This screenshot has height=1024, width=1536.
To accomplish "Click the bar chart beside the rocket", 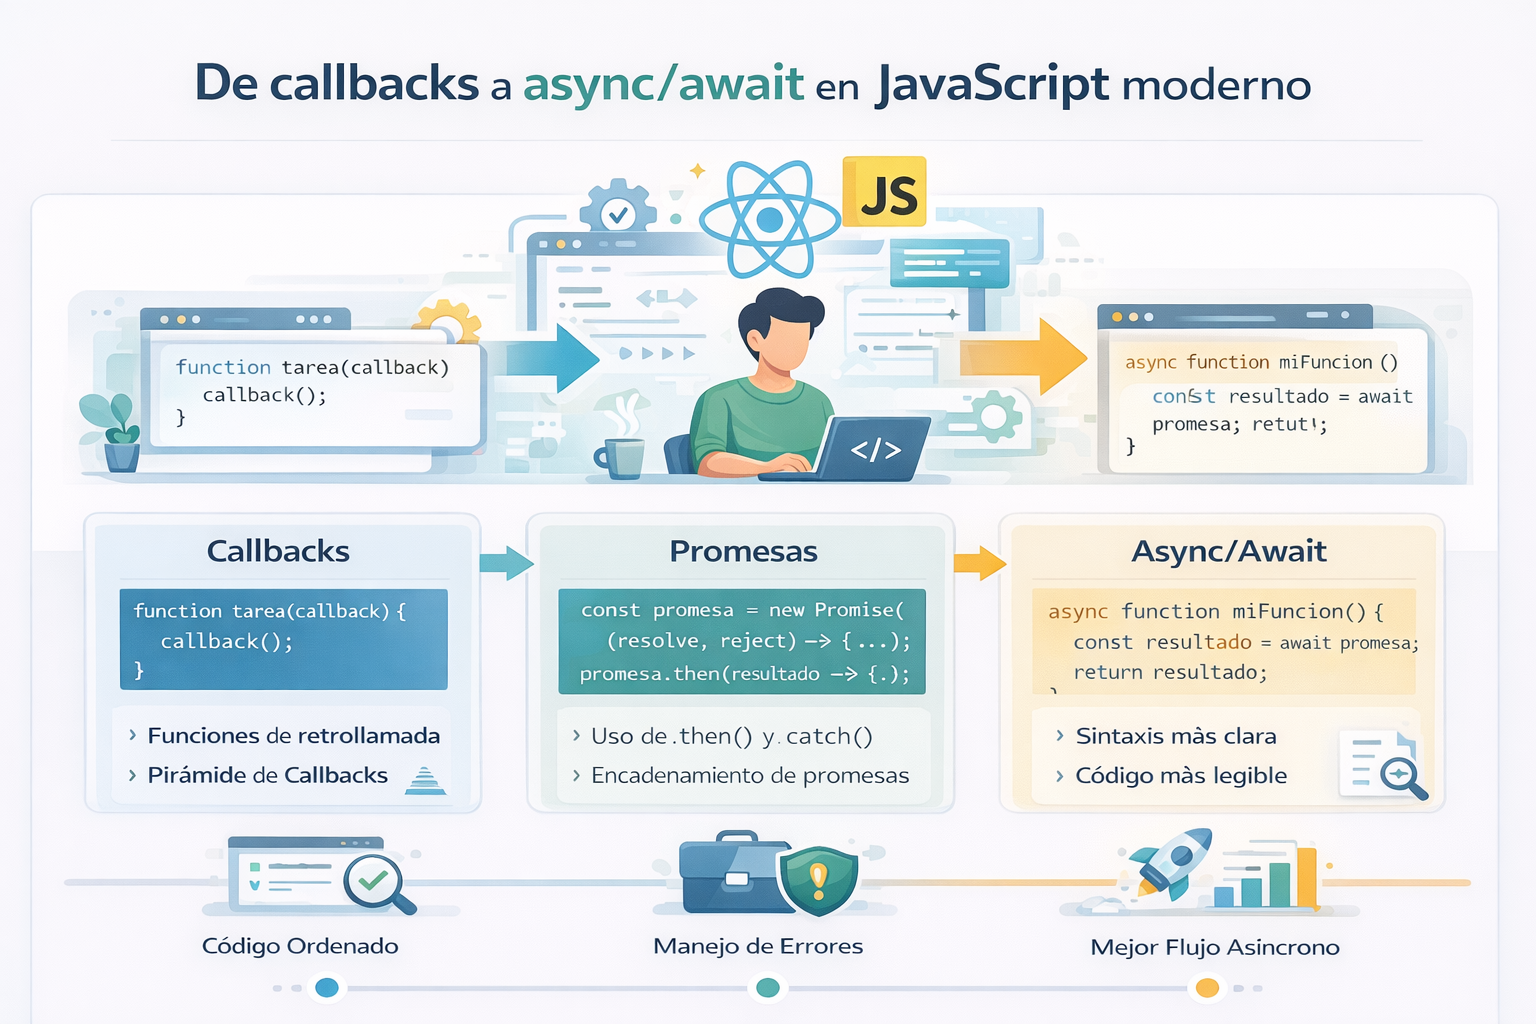I will tap(1266, 877).
